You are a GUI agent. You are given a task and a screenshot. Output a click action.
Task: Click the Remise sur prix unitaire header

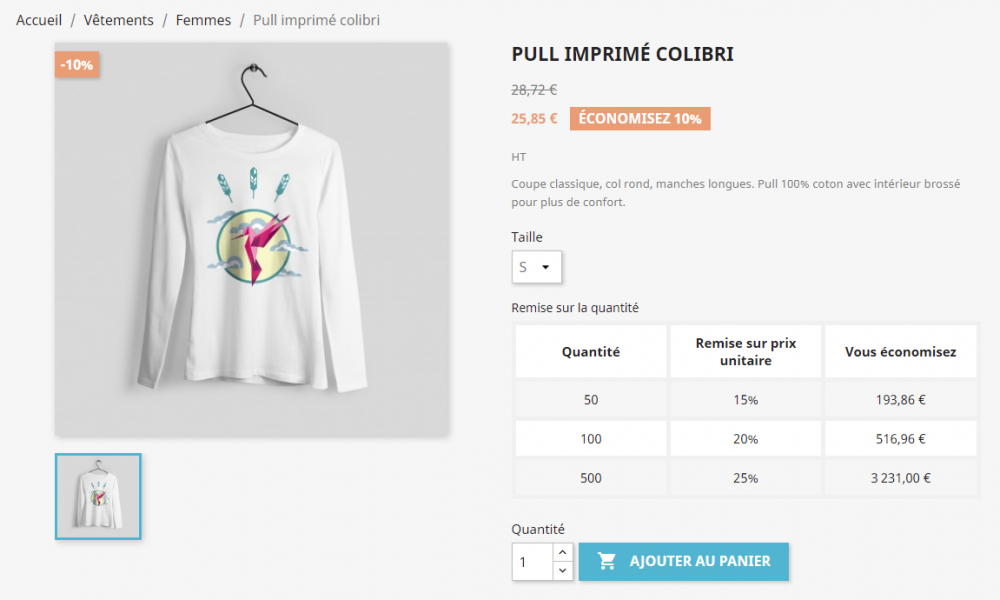pos(746,351)
